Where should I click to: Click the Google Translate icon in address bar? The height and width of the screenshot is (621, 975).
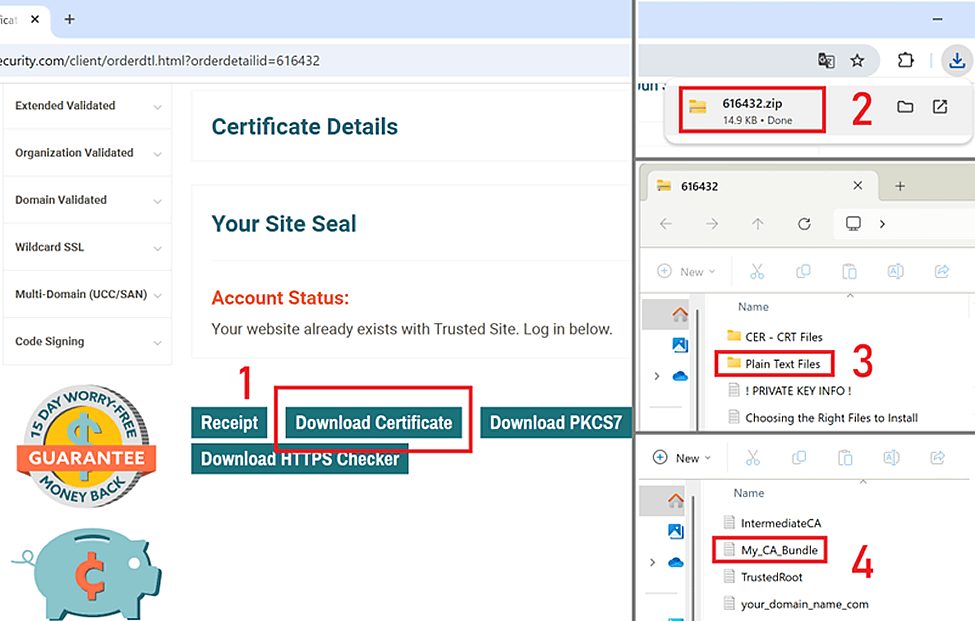827,60
